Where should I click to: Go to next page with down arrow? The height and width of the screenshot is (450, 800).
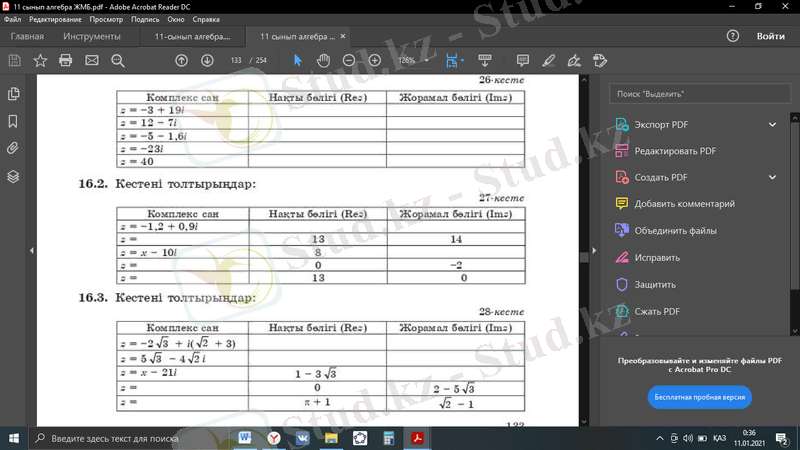[207, 60]
